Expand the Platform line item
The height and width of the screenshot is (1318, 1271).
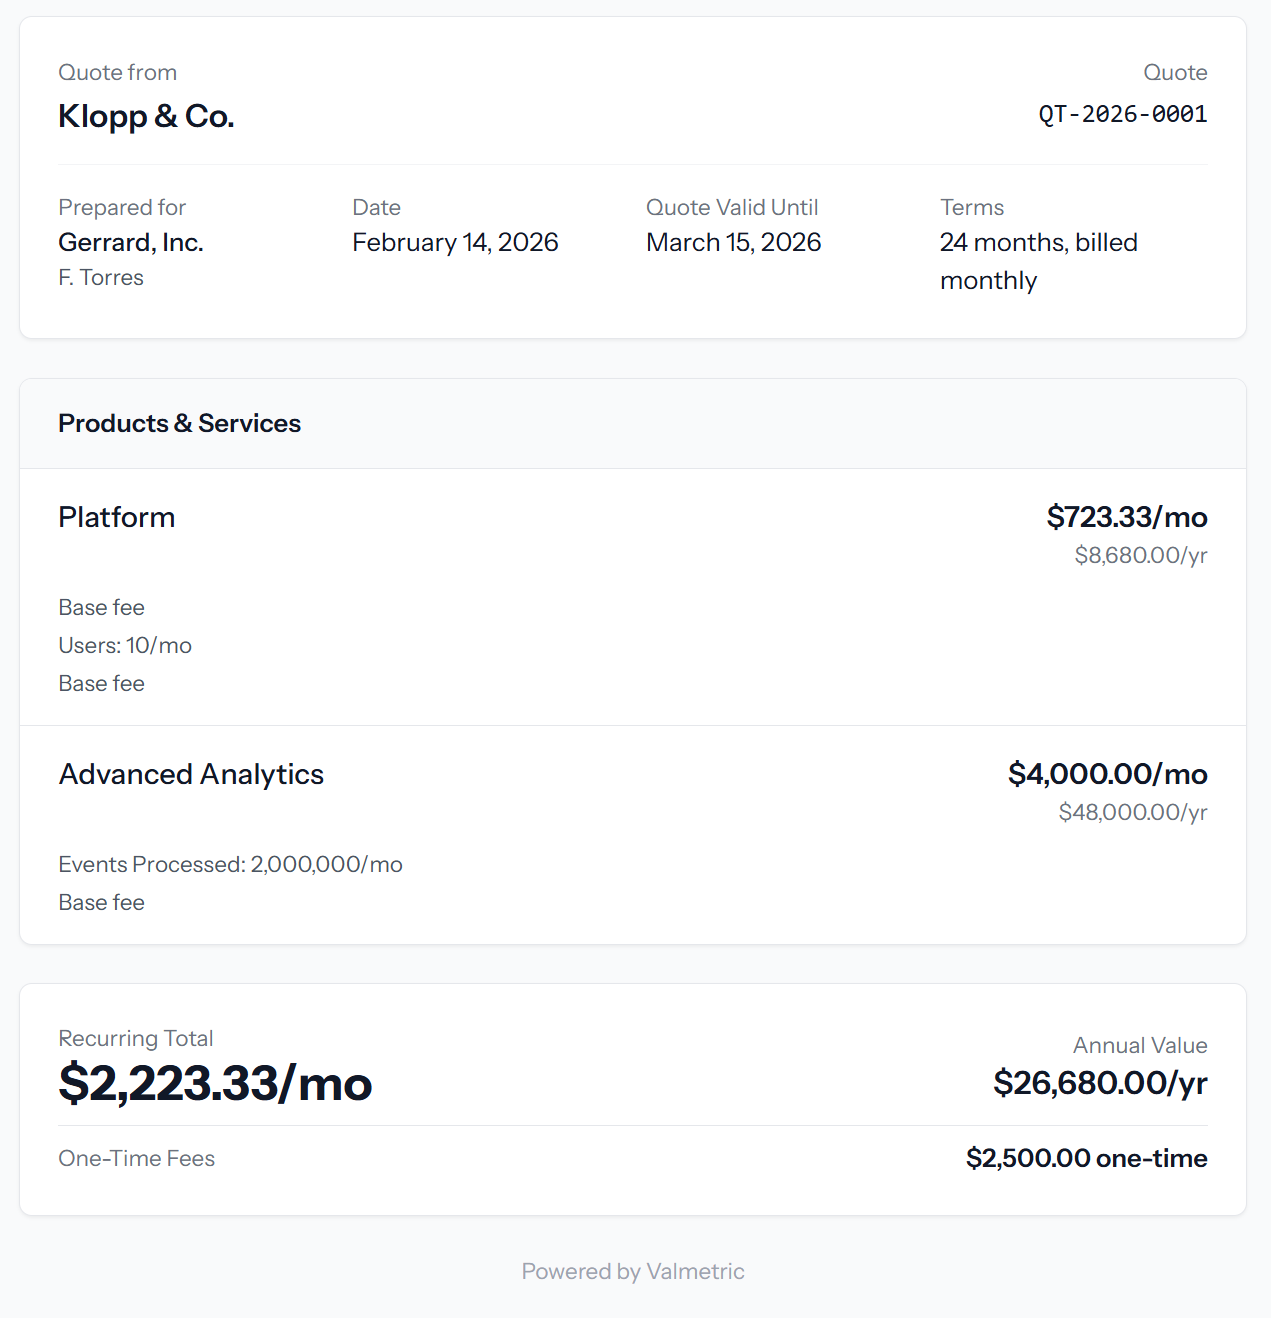click(x=116, y=517)
